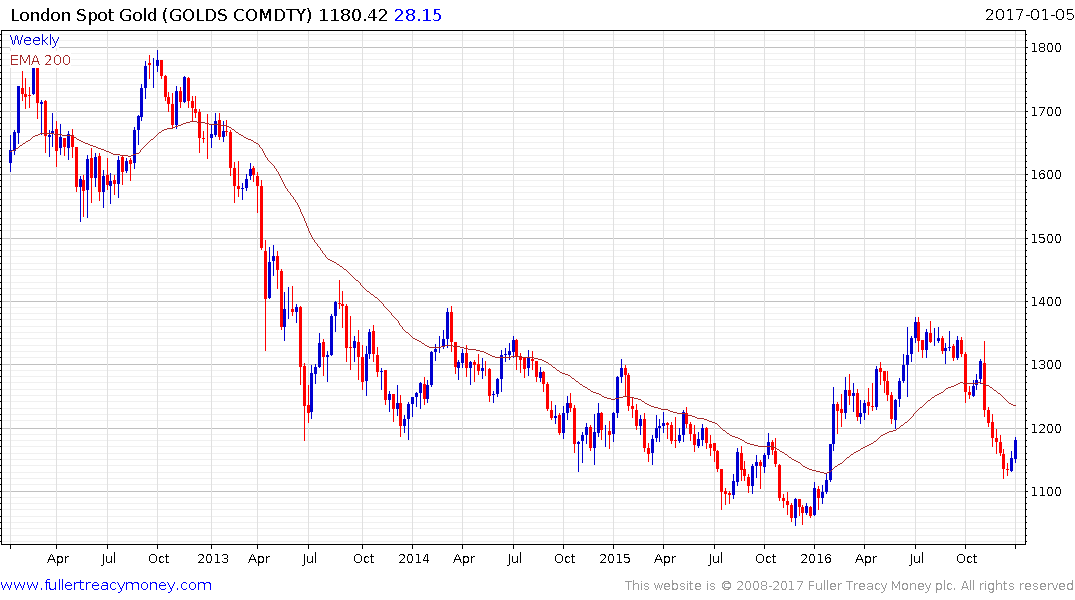The height and width of the screenshot is (600, 1075).
Task: Click the 1400 price axis label
Action: (1046, 302)
